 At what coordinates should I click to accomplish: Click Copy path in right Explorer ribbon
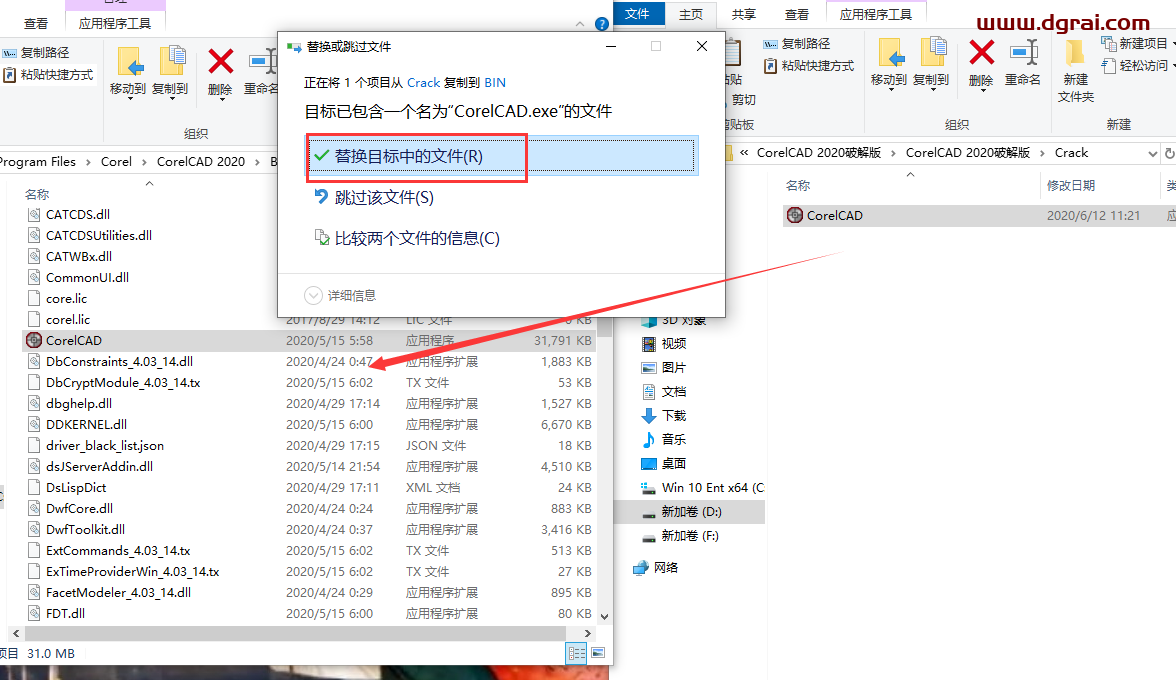pos(796,43)
